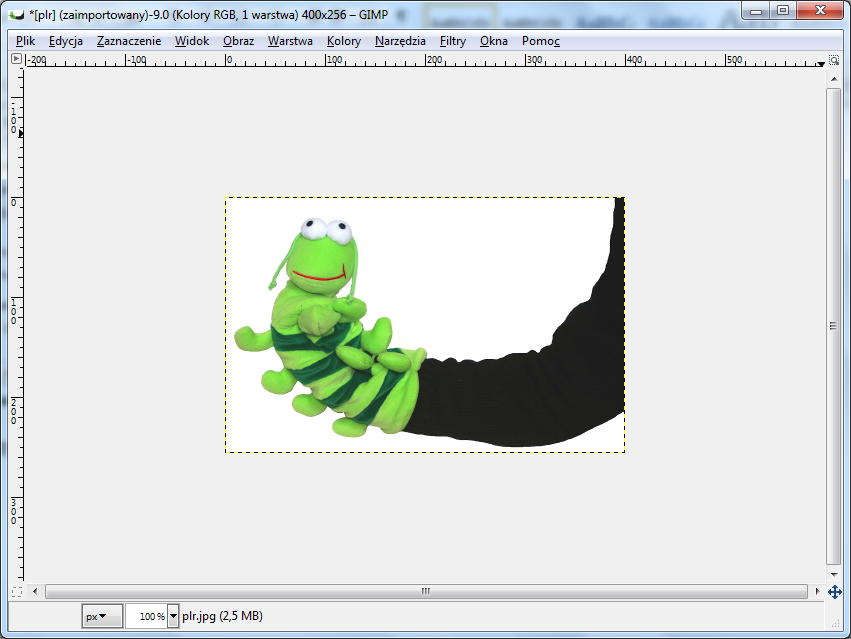The width and height of the screenshot is (851, 639).
Task: Minimize the GIMP window
Action: click(x=755, y=11)
